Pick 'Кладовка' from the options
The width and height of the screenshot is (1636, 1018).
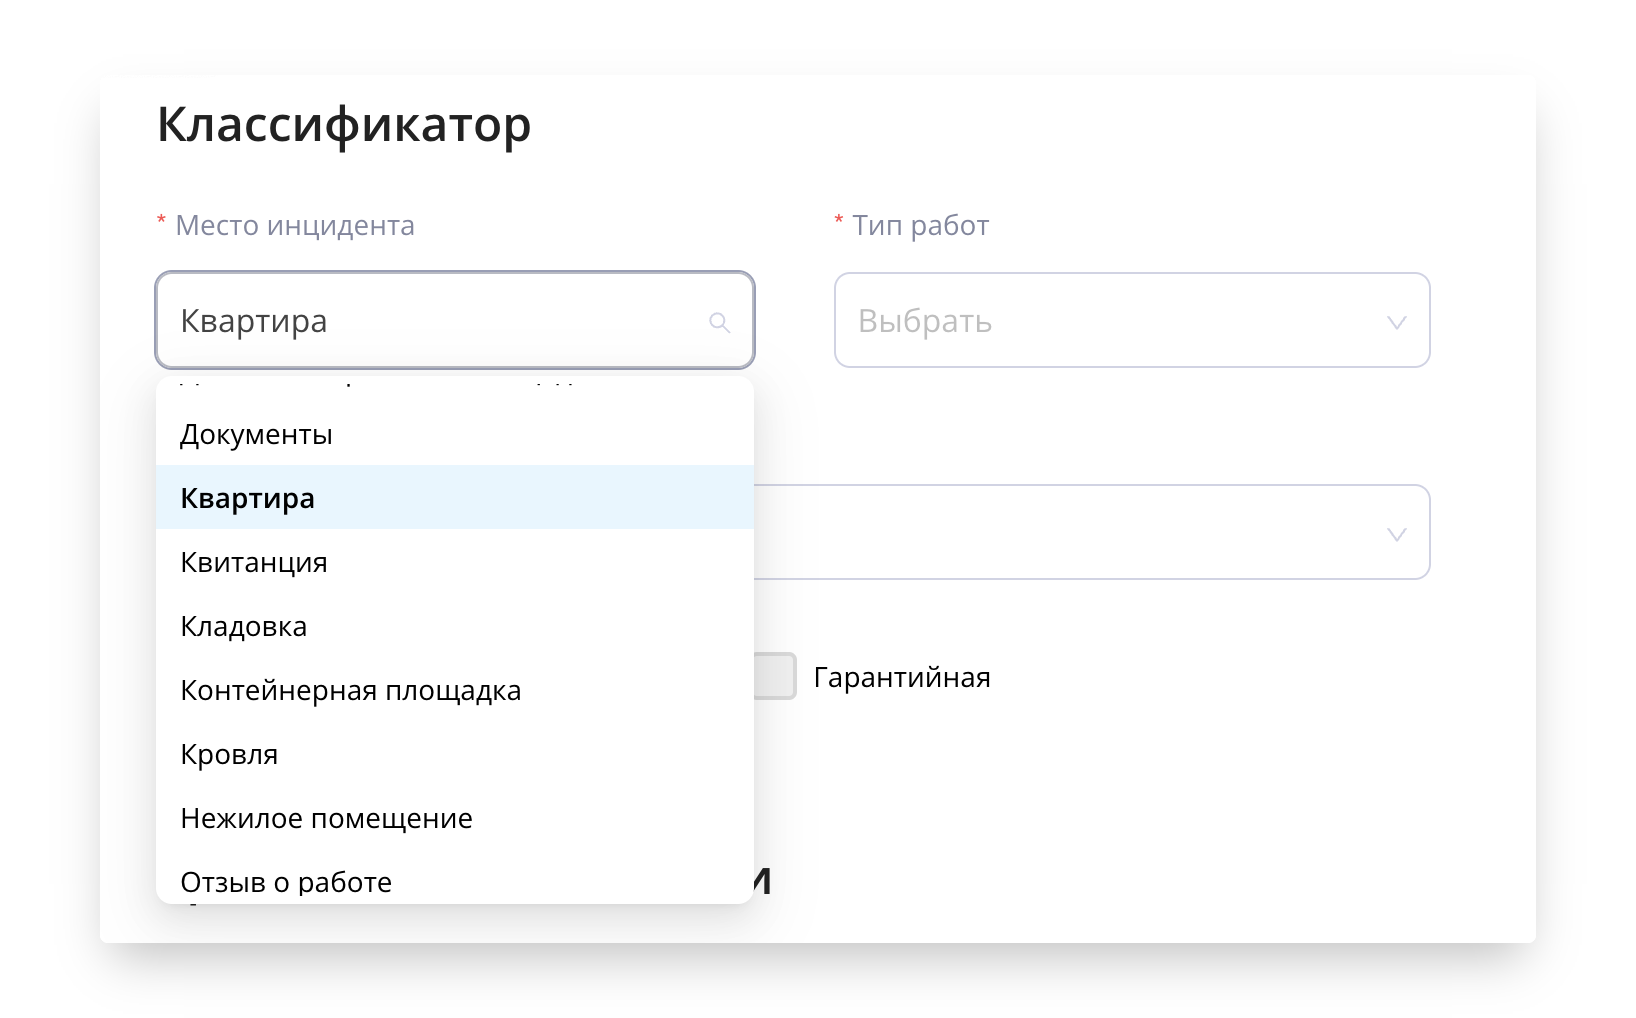tap(244, 626)
